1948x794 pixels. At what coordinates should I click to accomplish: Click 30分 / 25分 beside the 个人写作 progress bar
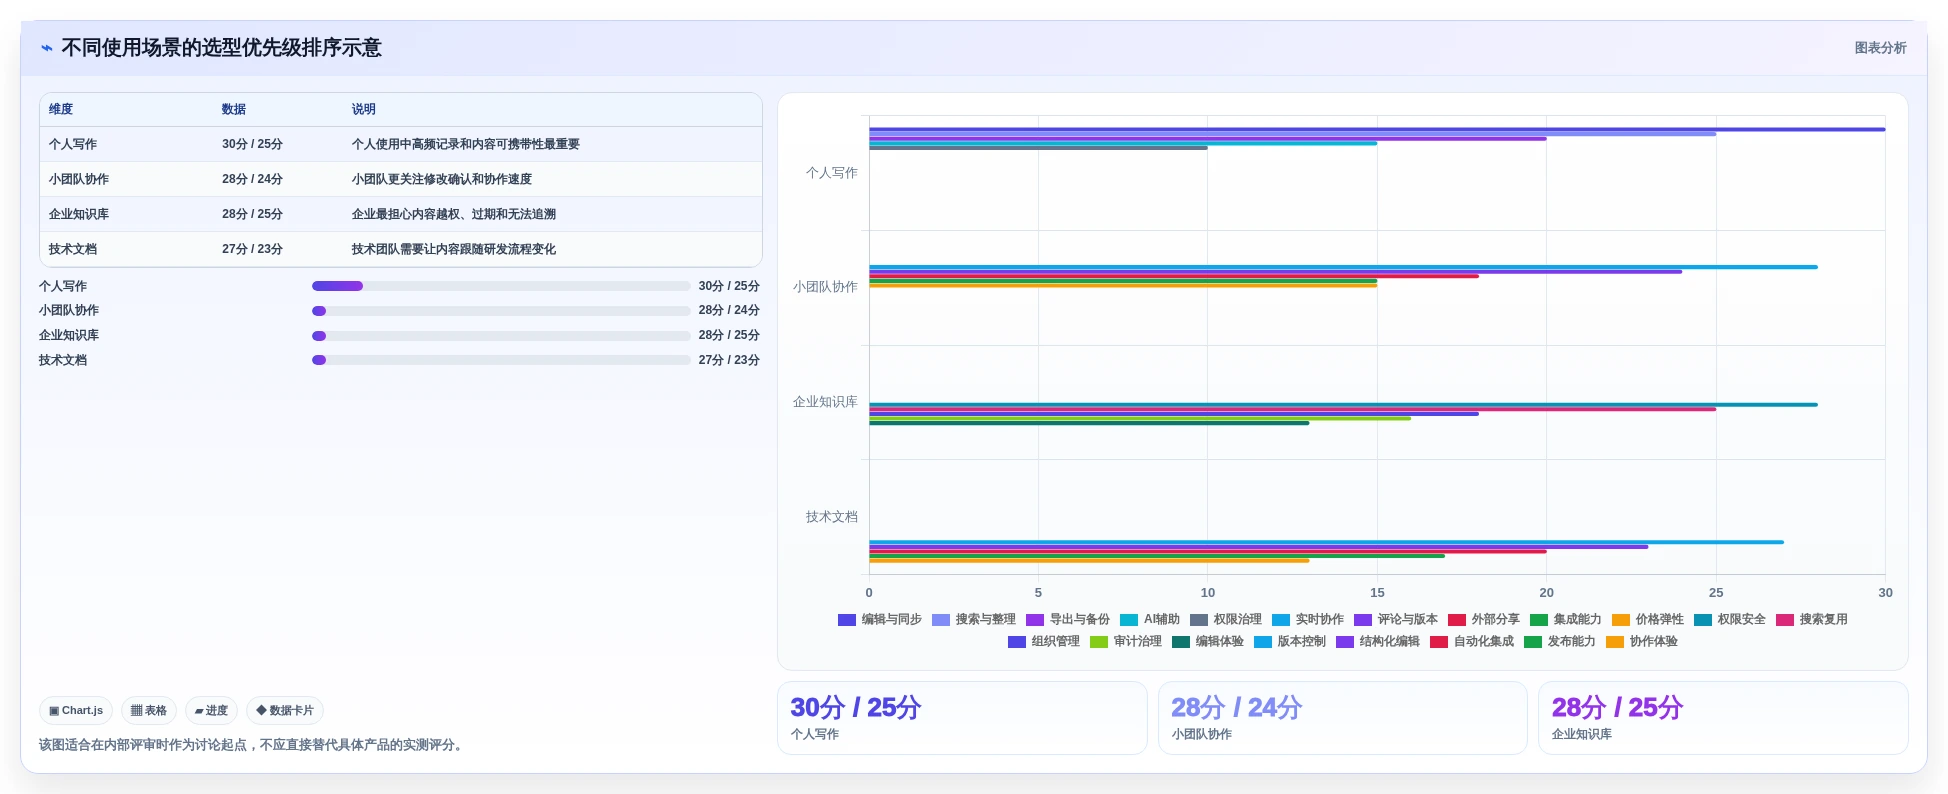[x=729, y=286]
